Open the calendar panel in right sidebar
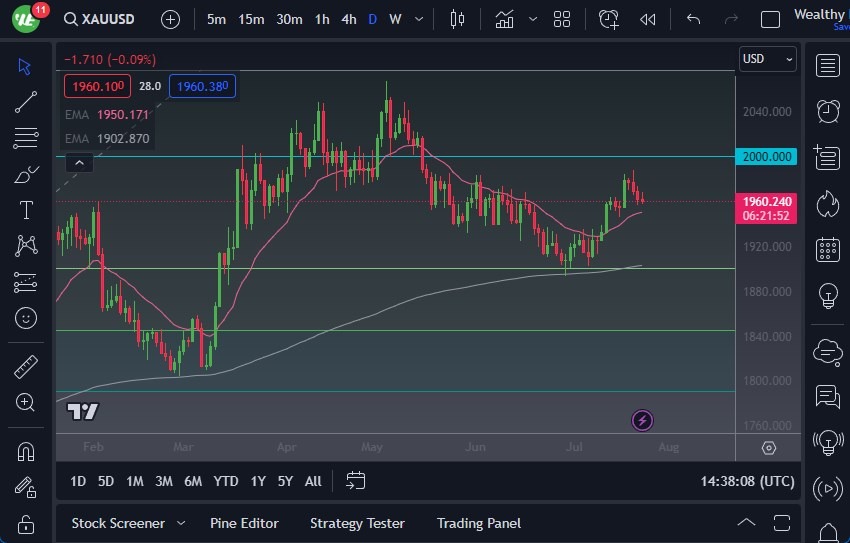850x543 pixels. pos(827,249)
